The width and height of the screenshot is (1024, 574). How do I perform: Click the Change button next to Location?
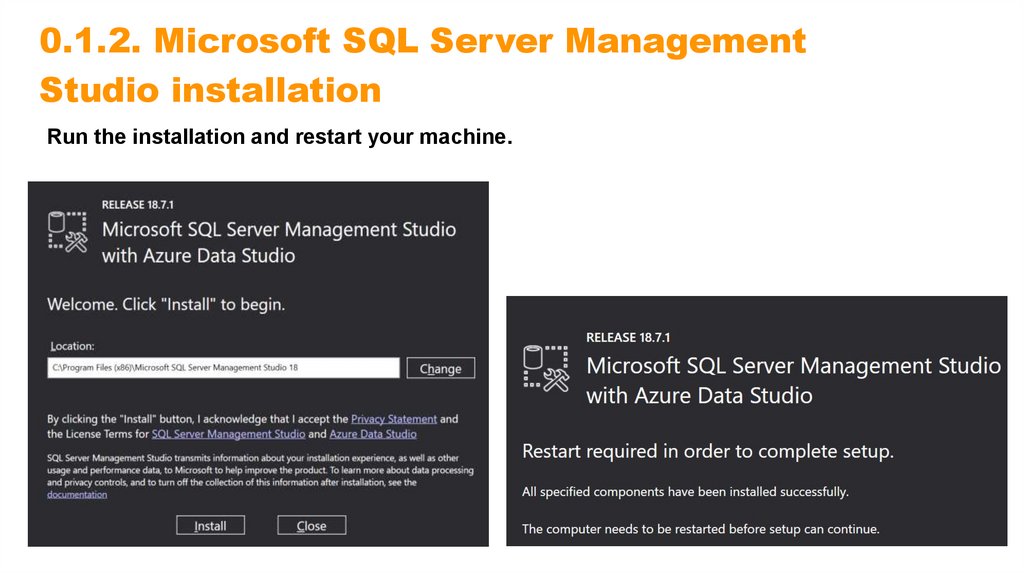point(441,368)
